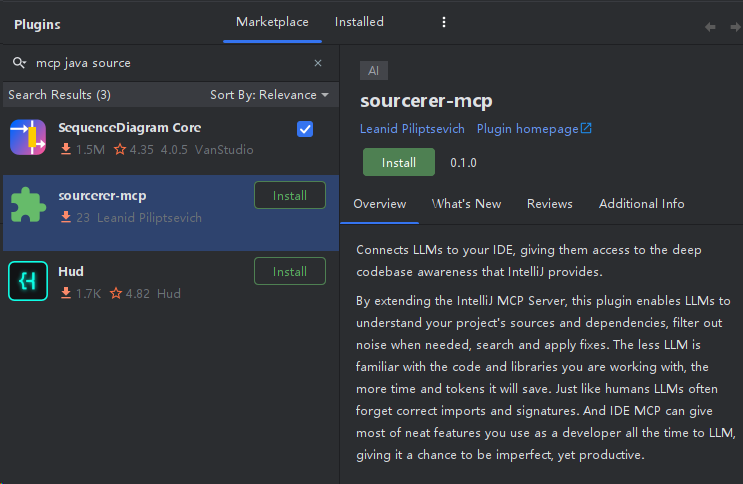Go forward with the right arrow
743x484 pixels.
[735, 27]
